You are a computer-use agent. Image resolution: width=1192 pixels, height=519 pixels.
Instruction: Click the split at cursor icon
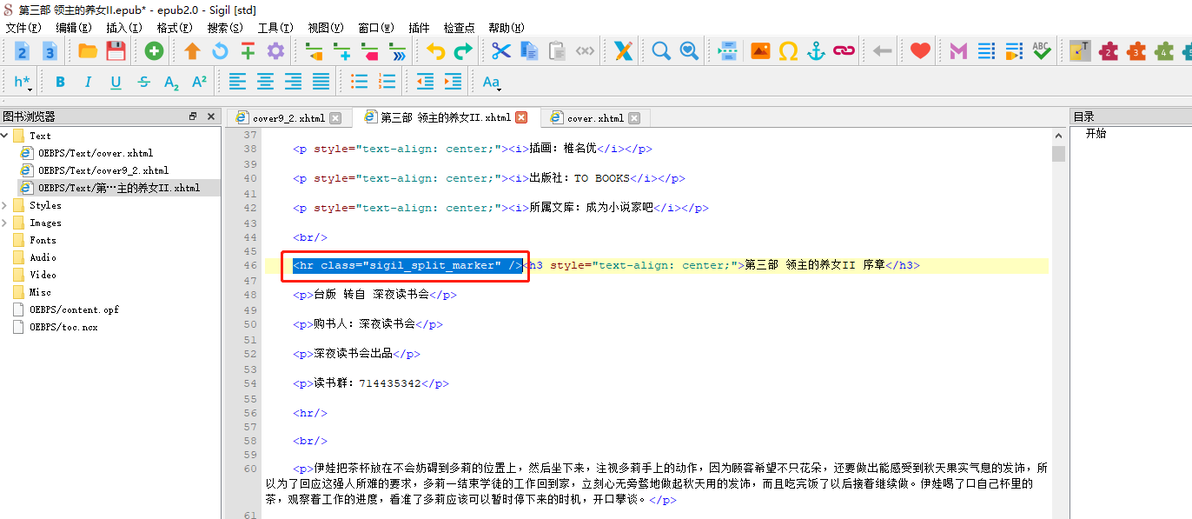pos(728,51)
